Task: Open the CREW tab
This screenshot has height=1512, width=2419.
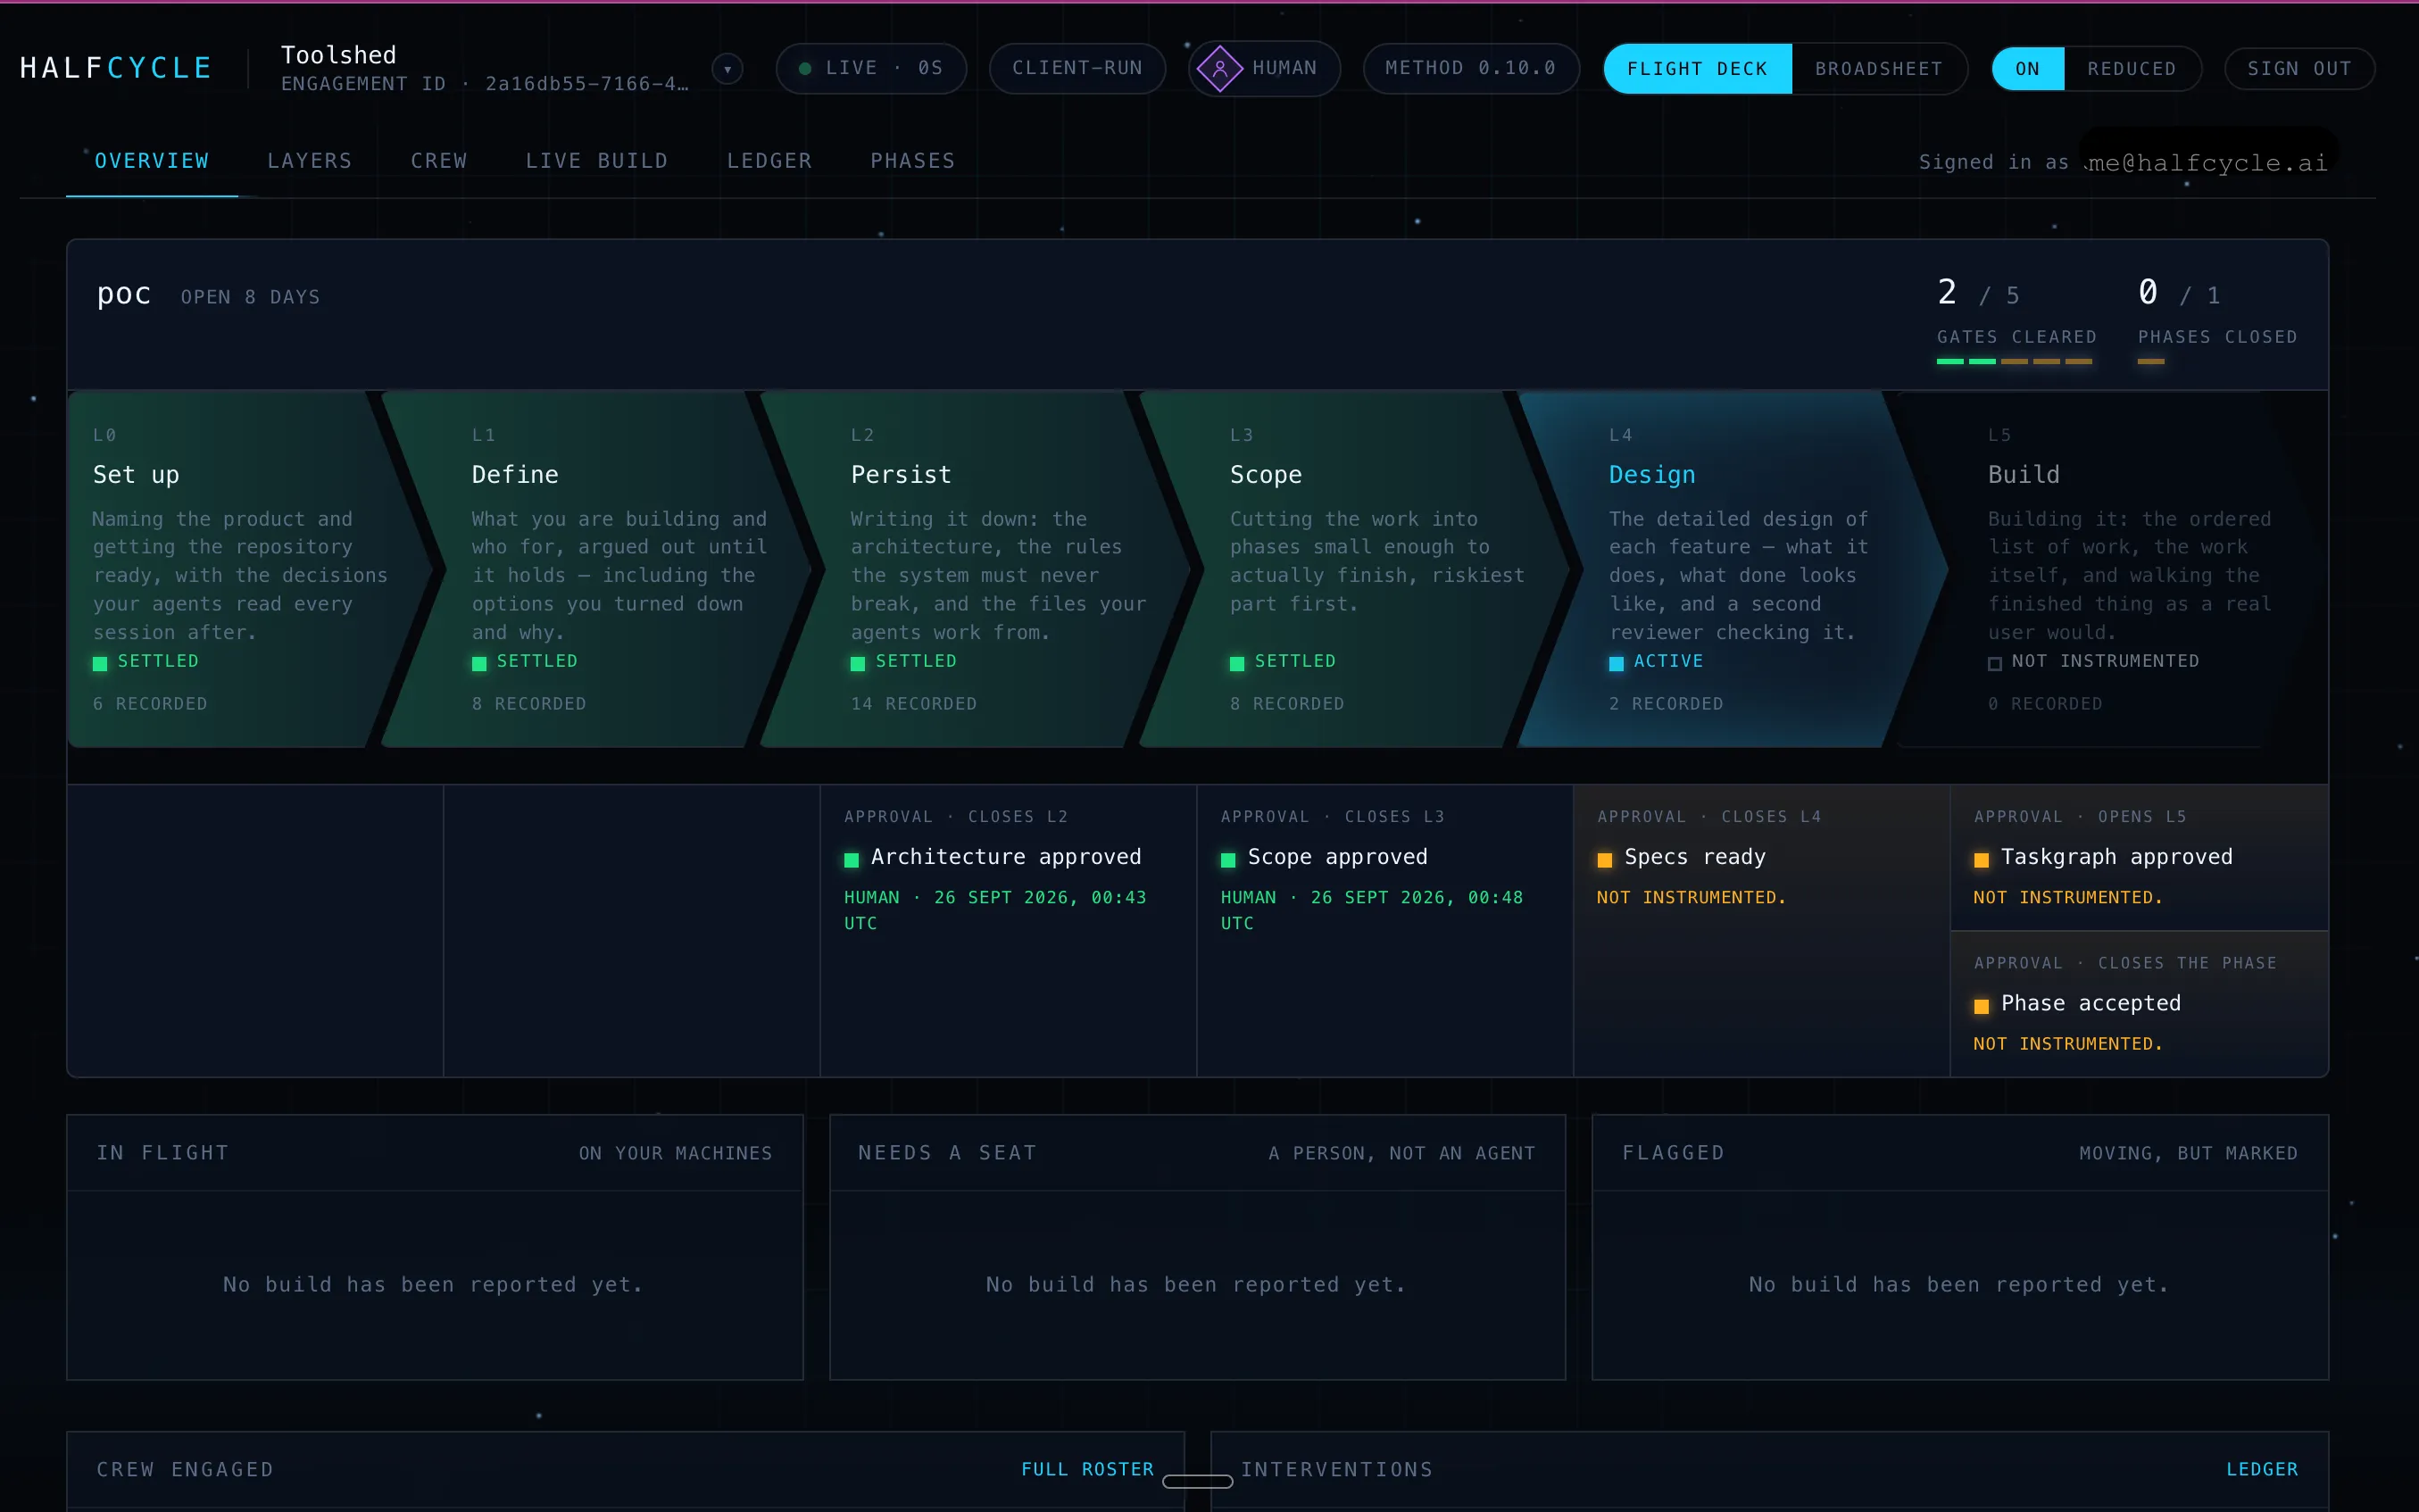Action: coord(439,161)
